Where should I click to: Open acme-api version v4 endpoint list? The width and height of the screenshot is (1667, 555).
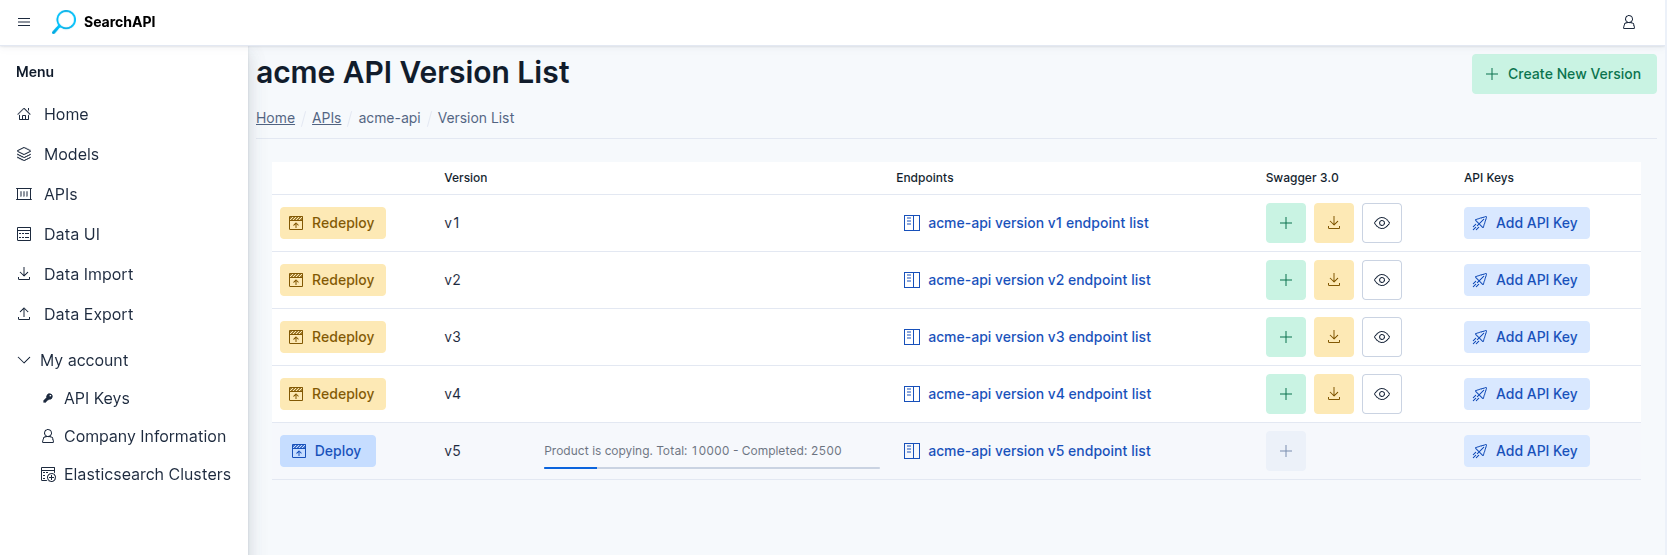pyautogui.click(x=1039, y=394)
